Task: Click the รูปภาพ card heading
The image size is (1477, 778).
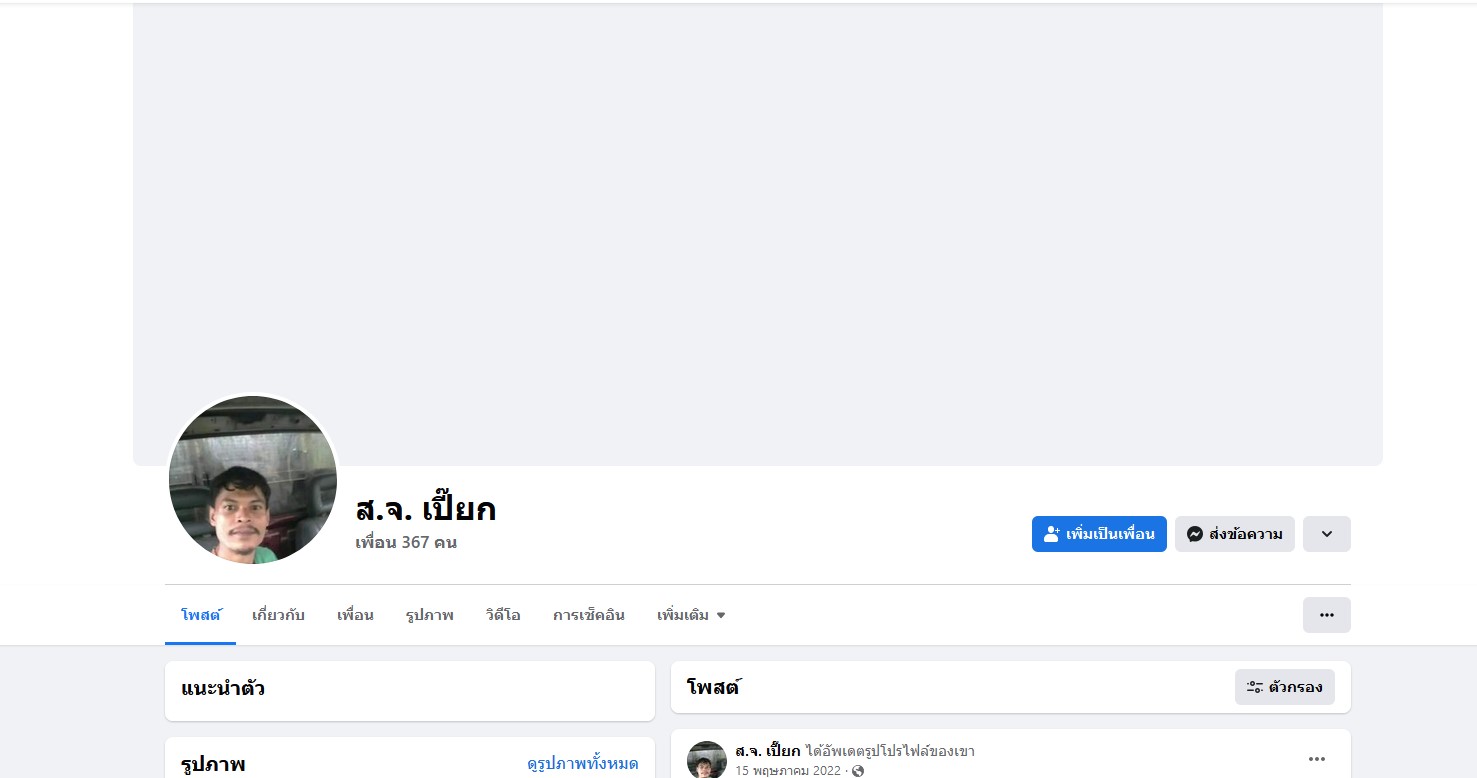Action: [213, 764]
